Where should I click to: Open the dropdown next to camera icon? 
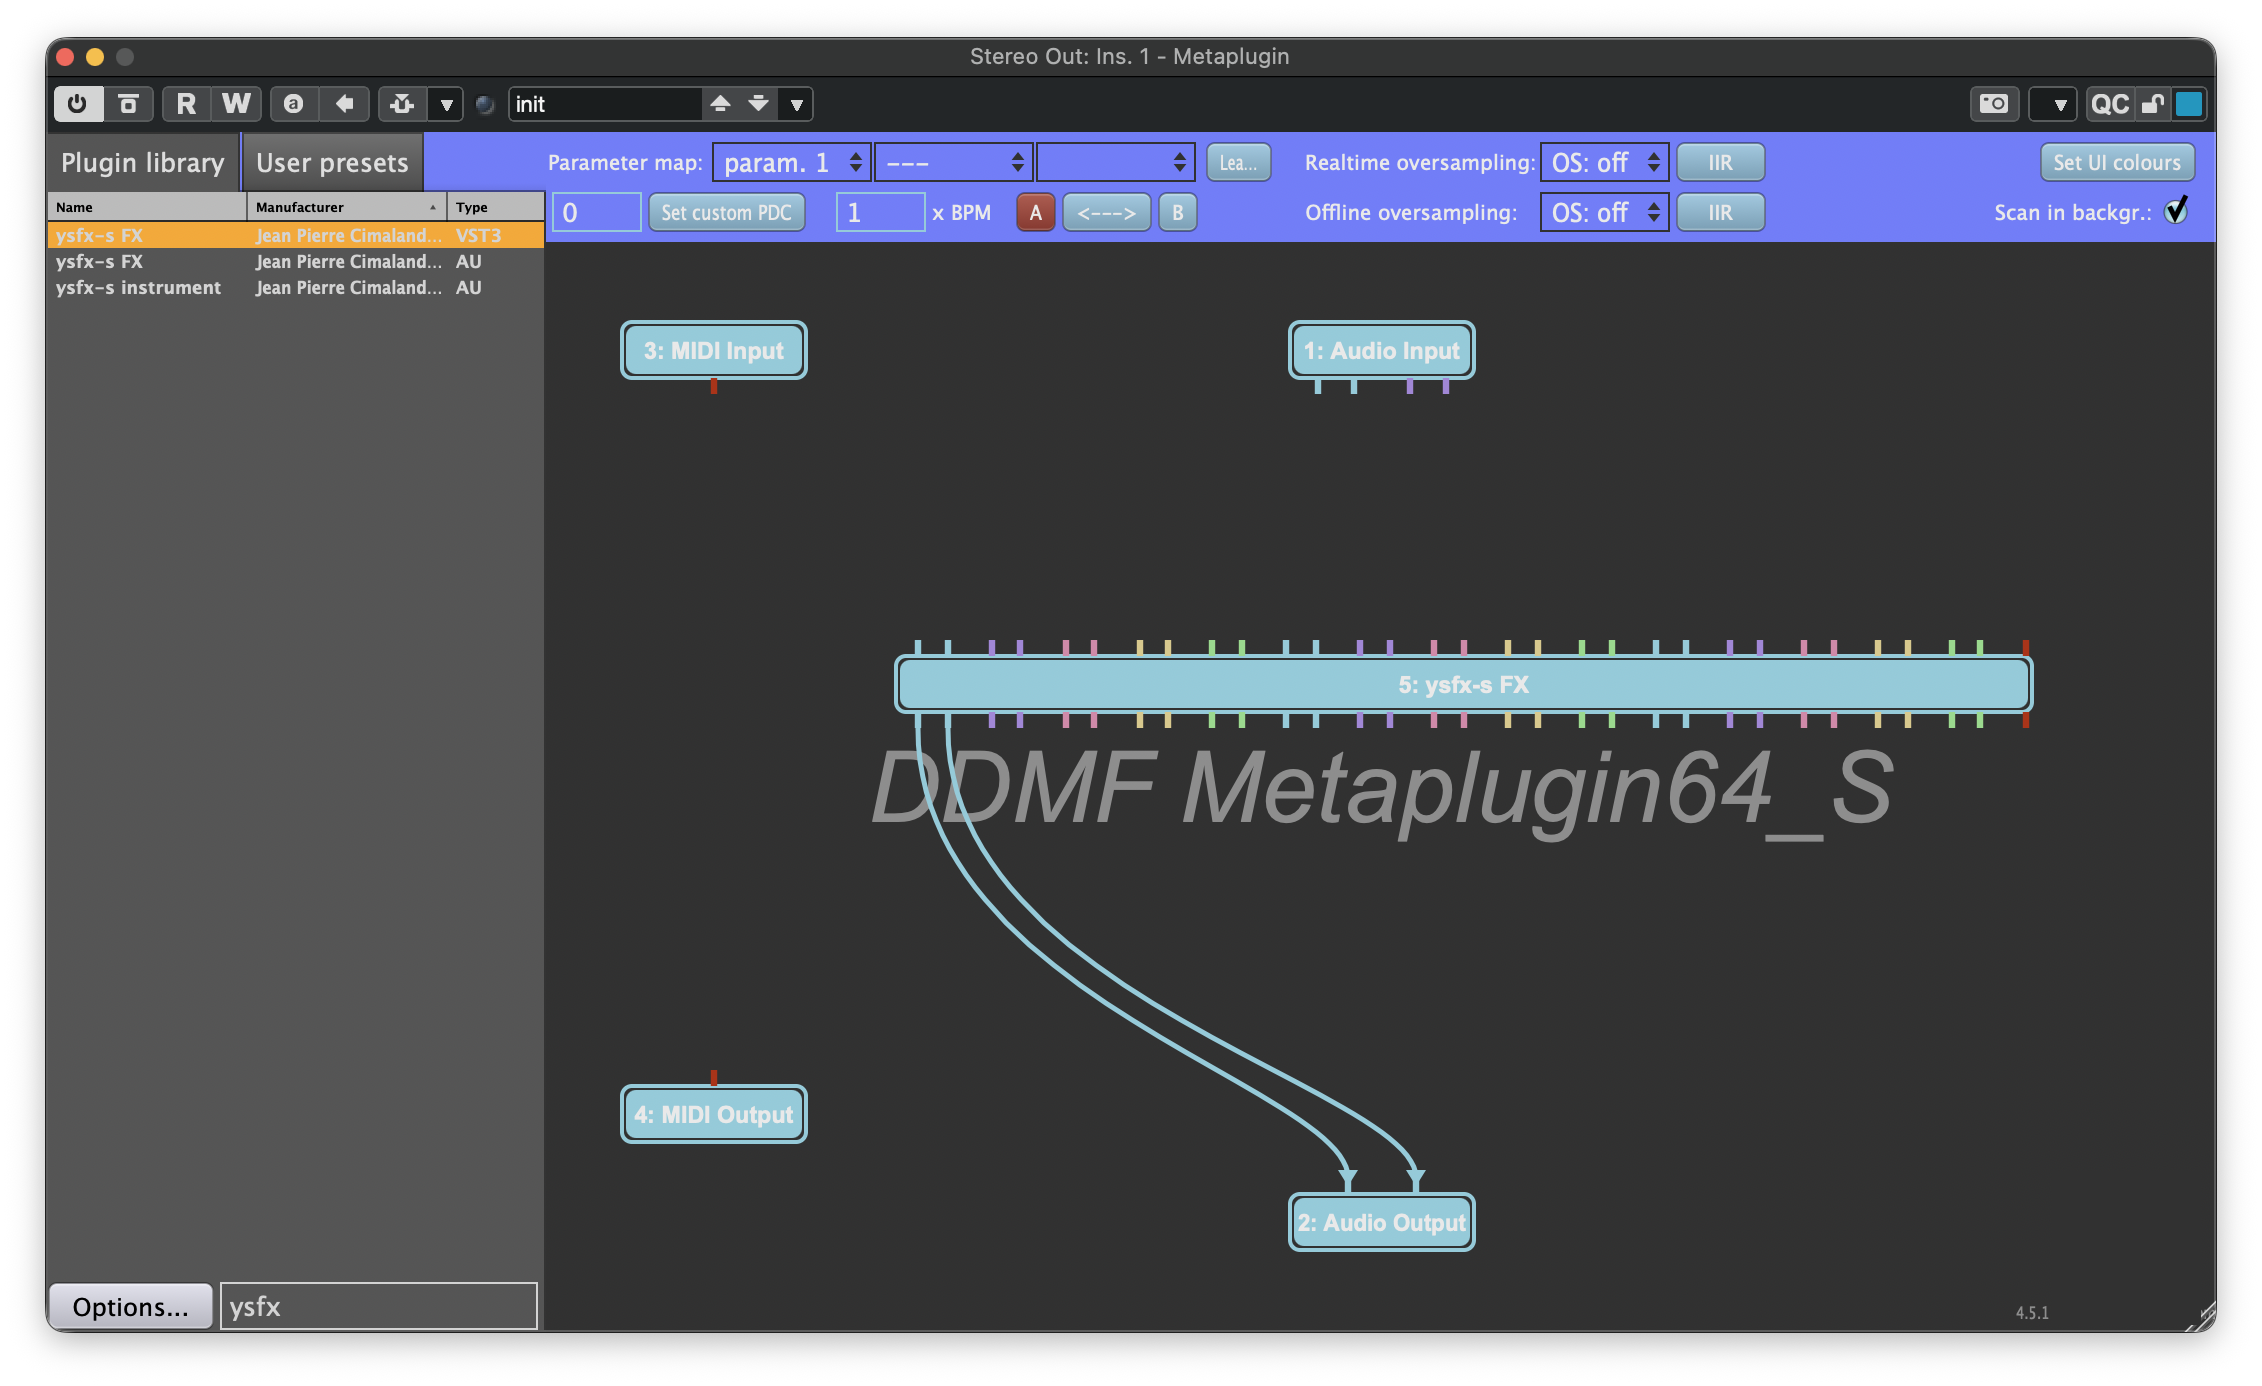click(x=2053, y=104)
